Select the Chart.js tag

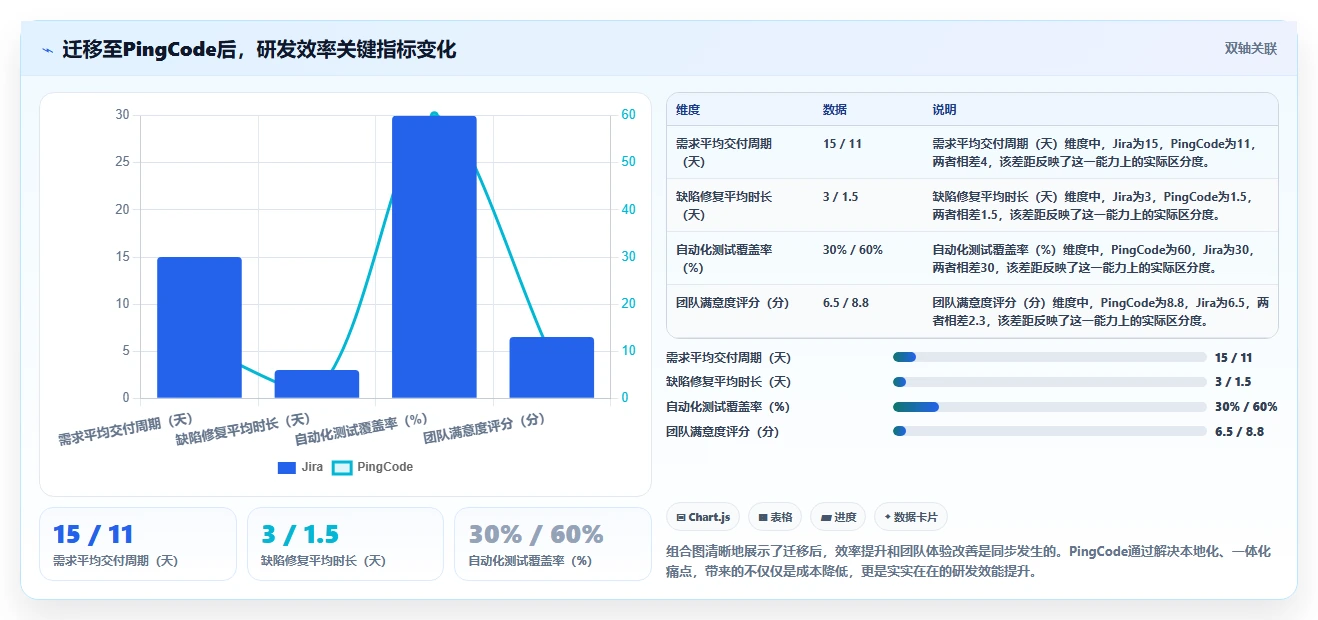704,517
